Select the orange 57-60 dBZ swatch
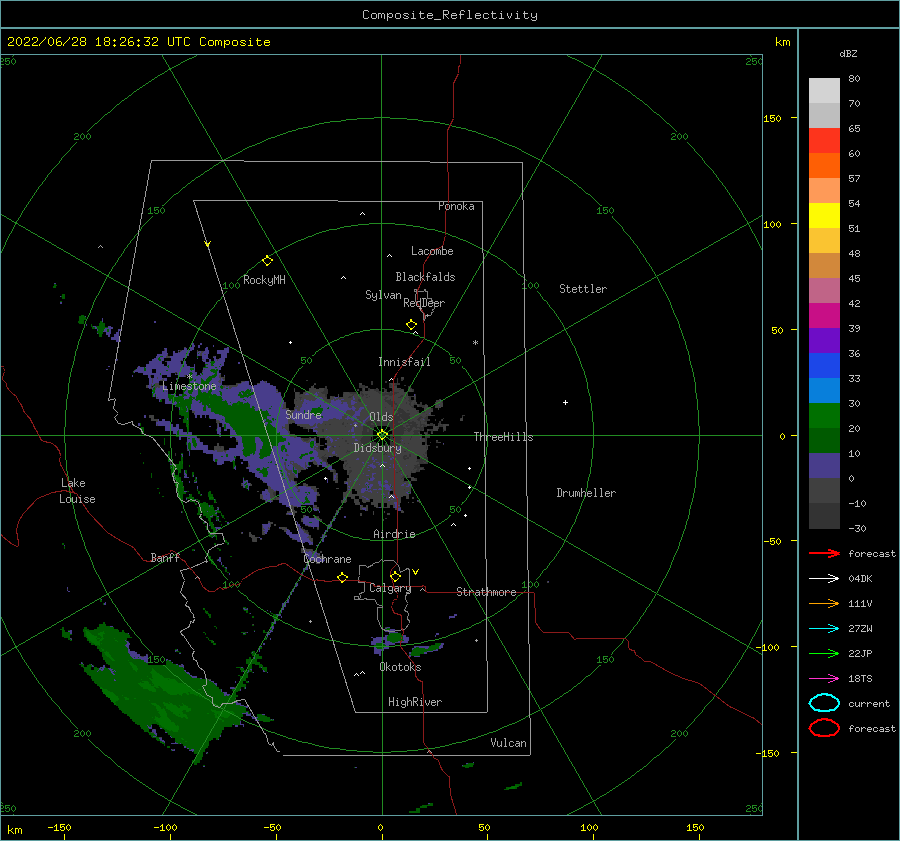The width and height of the screenshot is (900, 841). coord(824,166)
